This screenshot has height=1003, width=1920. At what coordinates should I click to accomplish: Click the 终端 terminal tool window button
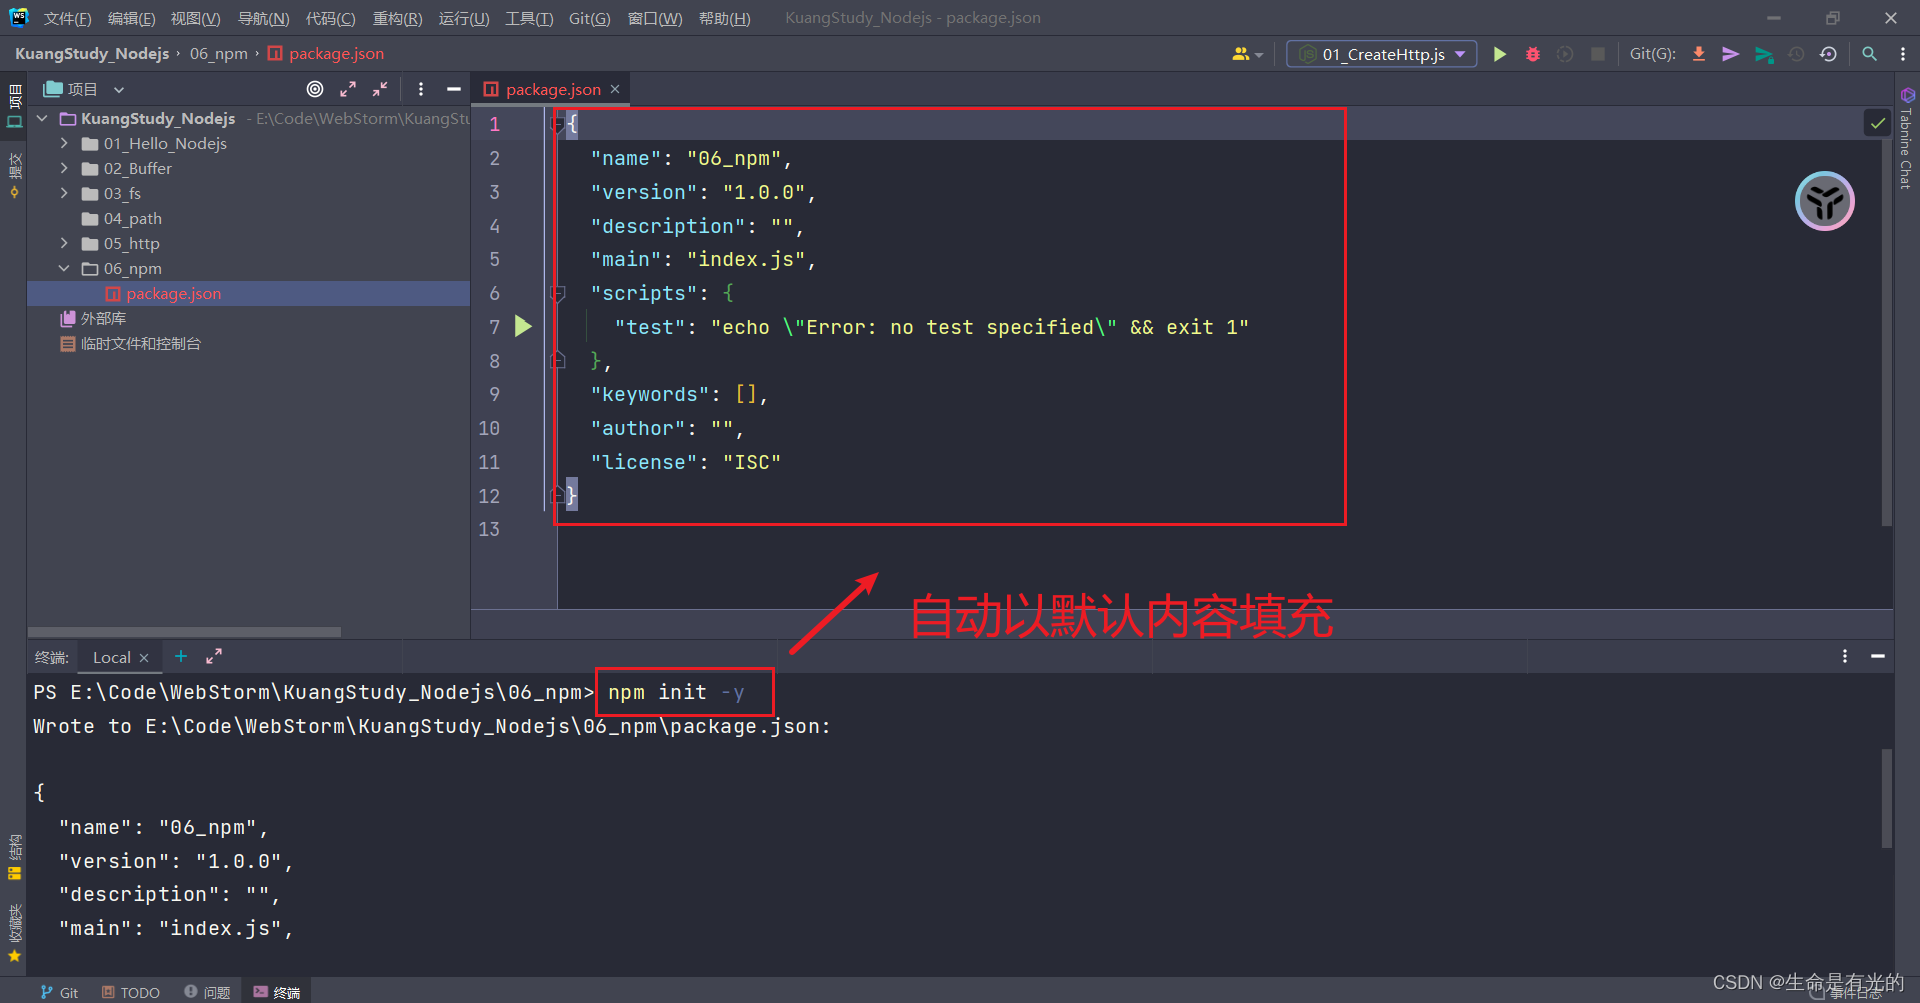(277, 992)
